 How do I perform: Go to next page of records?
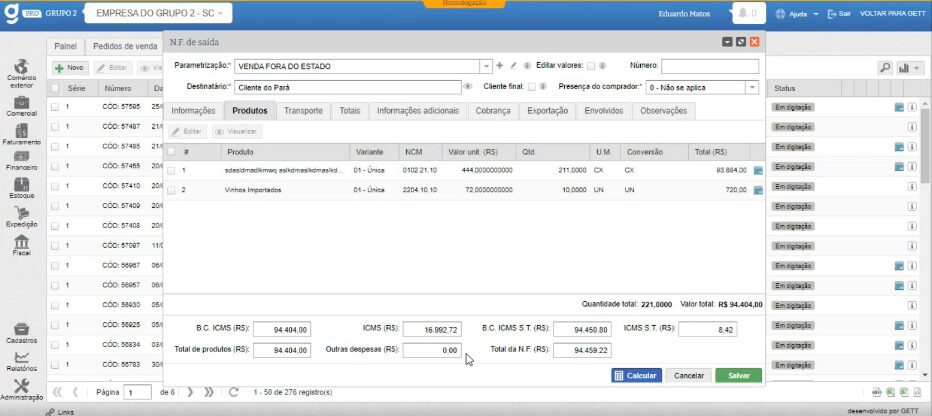coord(190,392)
